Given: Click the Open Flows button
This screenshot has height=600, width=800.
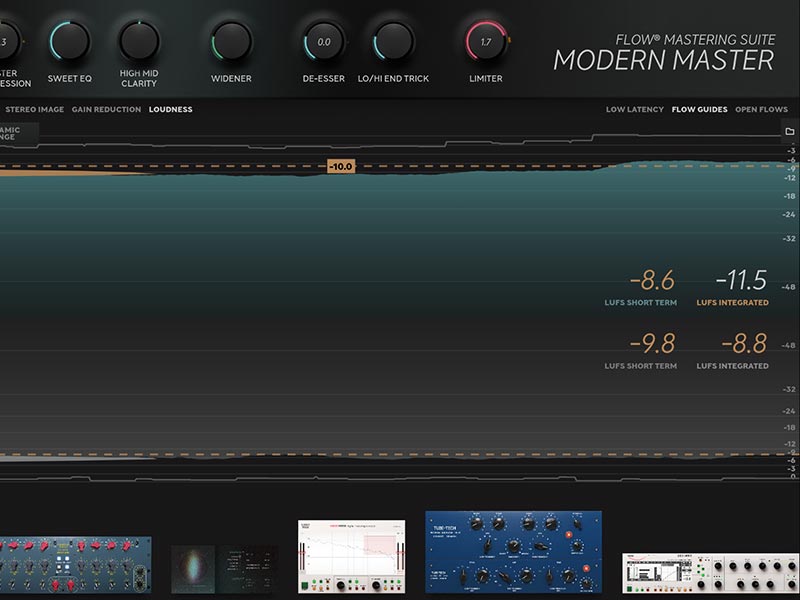Looking at the screenshot, I should [761, 109].
